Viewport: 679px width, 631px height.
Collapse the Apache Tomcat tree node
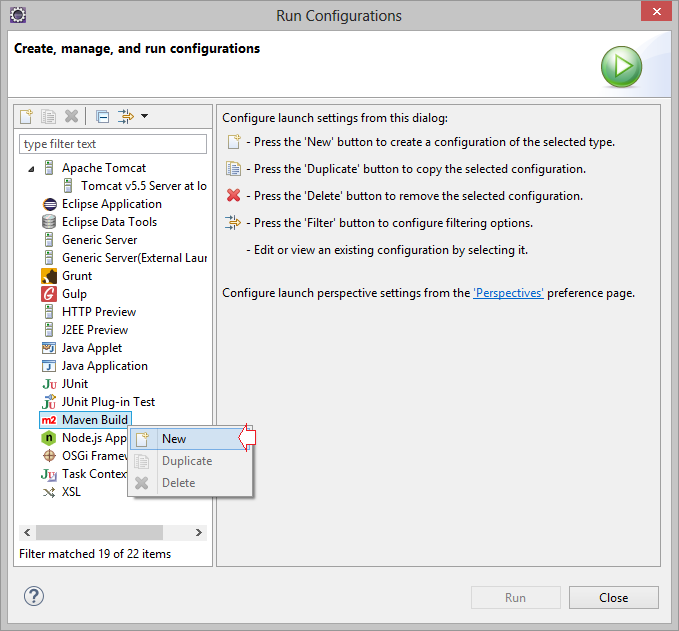(x=31, y=169)
